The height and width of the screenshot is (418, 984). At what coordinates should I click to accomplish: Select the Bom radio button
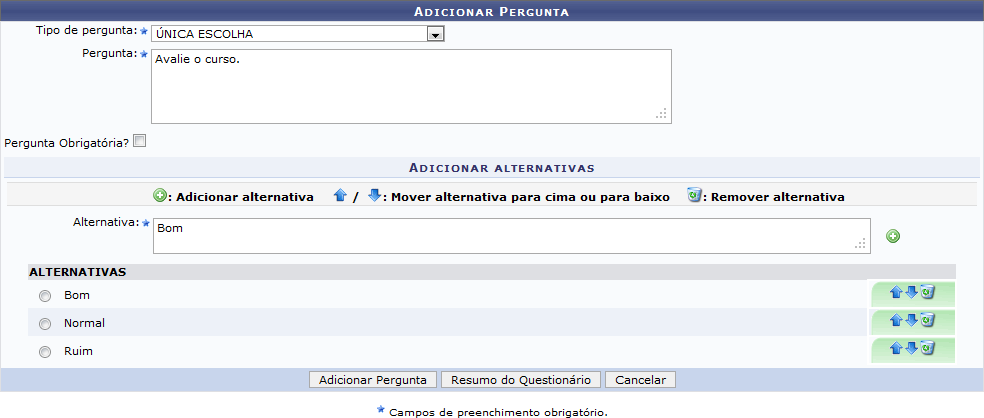pos(44,296)
